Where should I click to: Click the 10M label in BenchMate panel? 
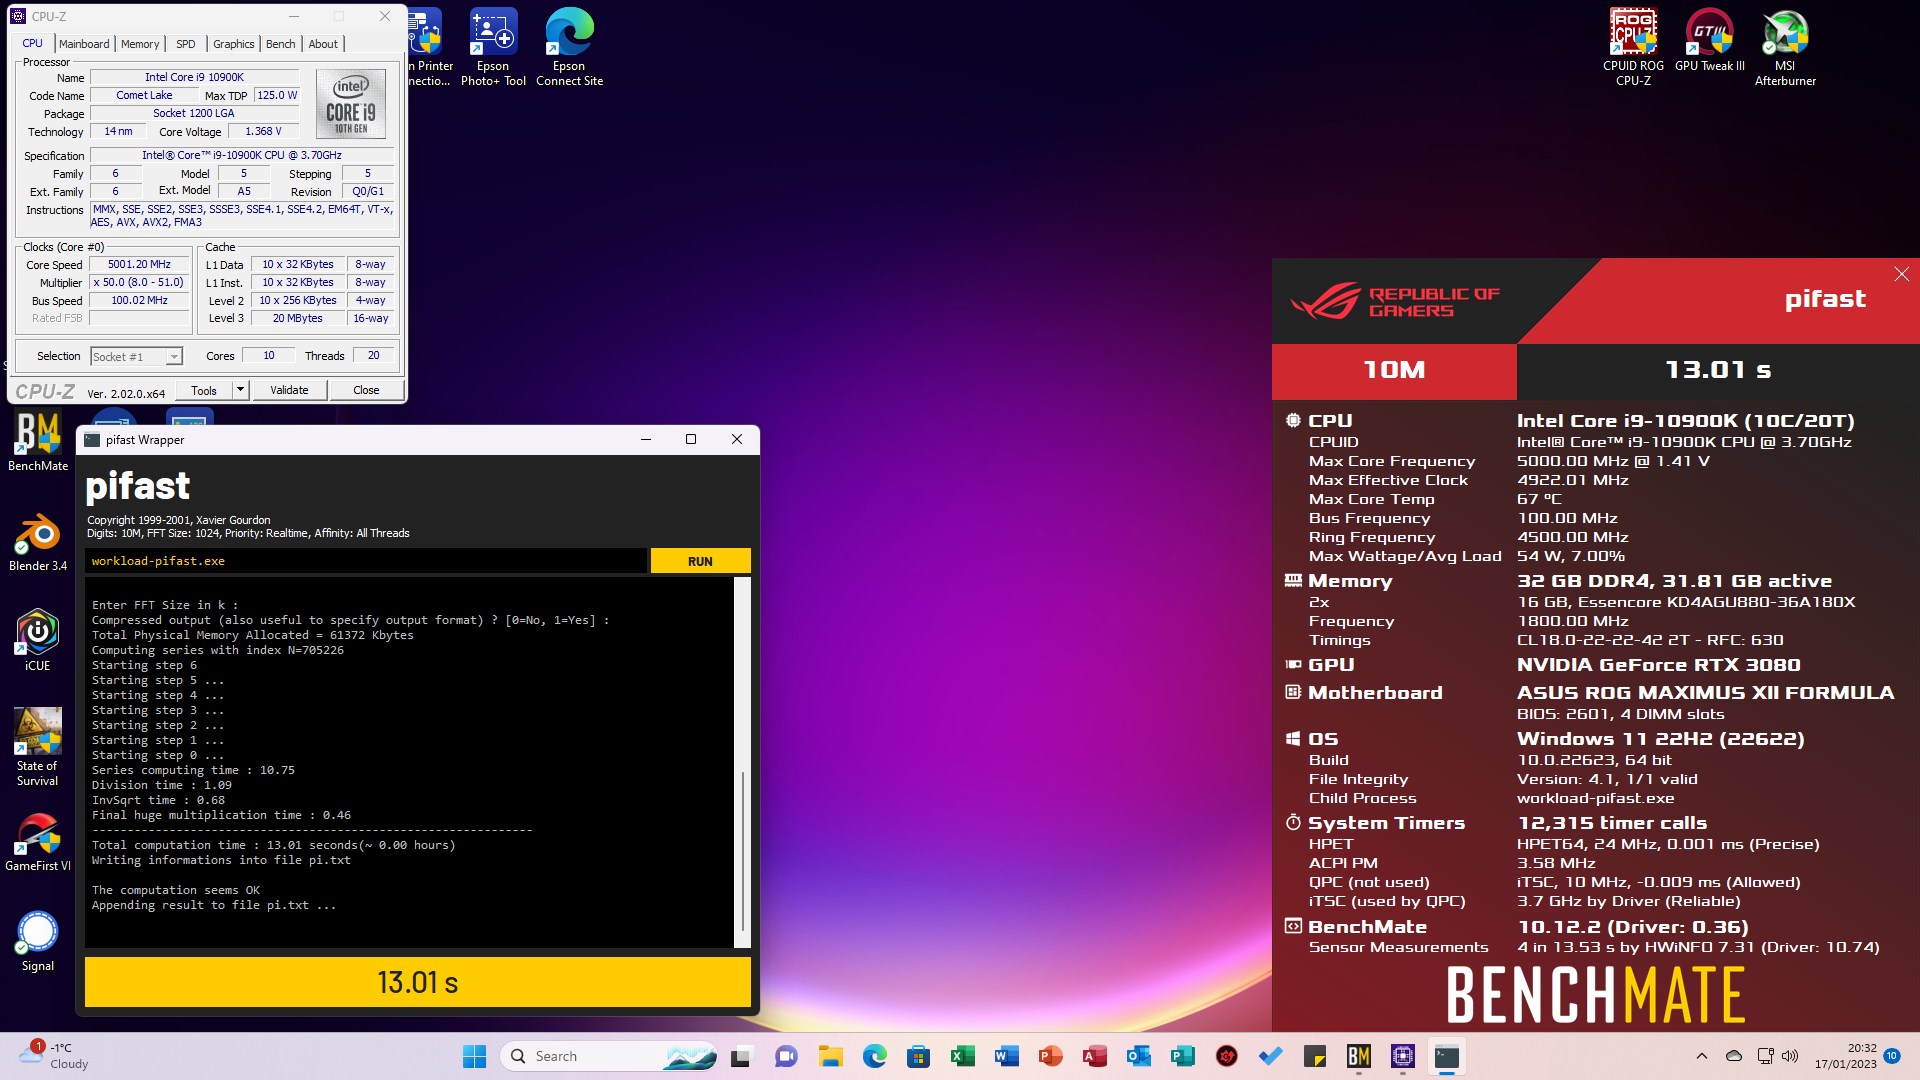[1394, 370]
